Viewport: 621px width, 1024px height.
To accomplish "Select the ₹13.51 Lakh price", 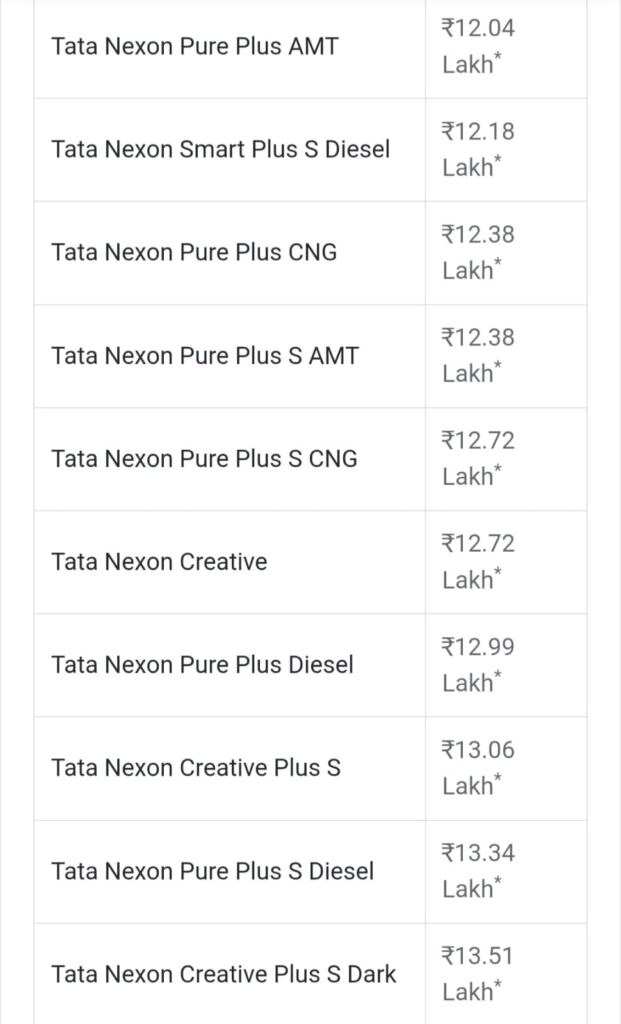I will pyautogui.click(x=479, y=973).
